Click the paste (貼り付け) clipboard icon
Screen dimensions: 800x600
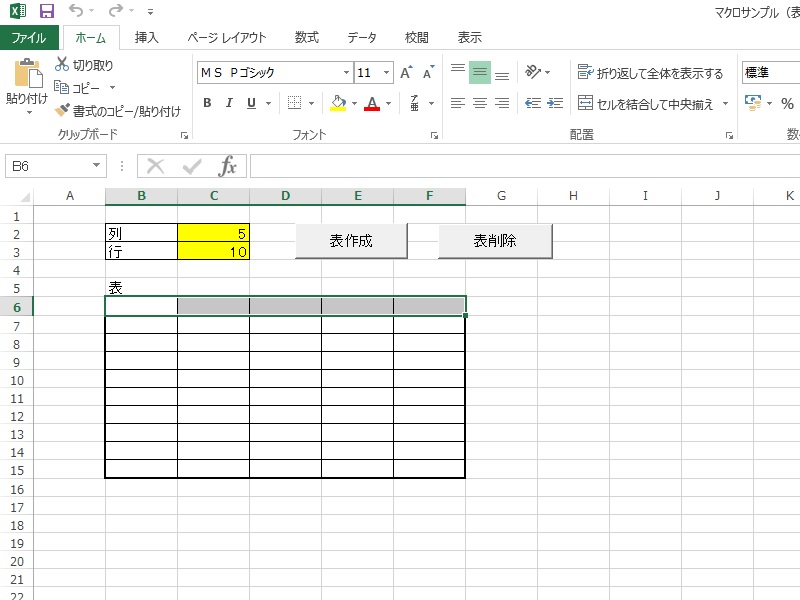[27, 76]
